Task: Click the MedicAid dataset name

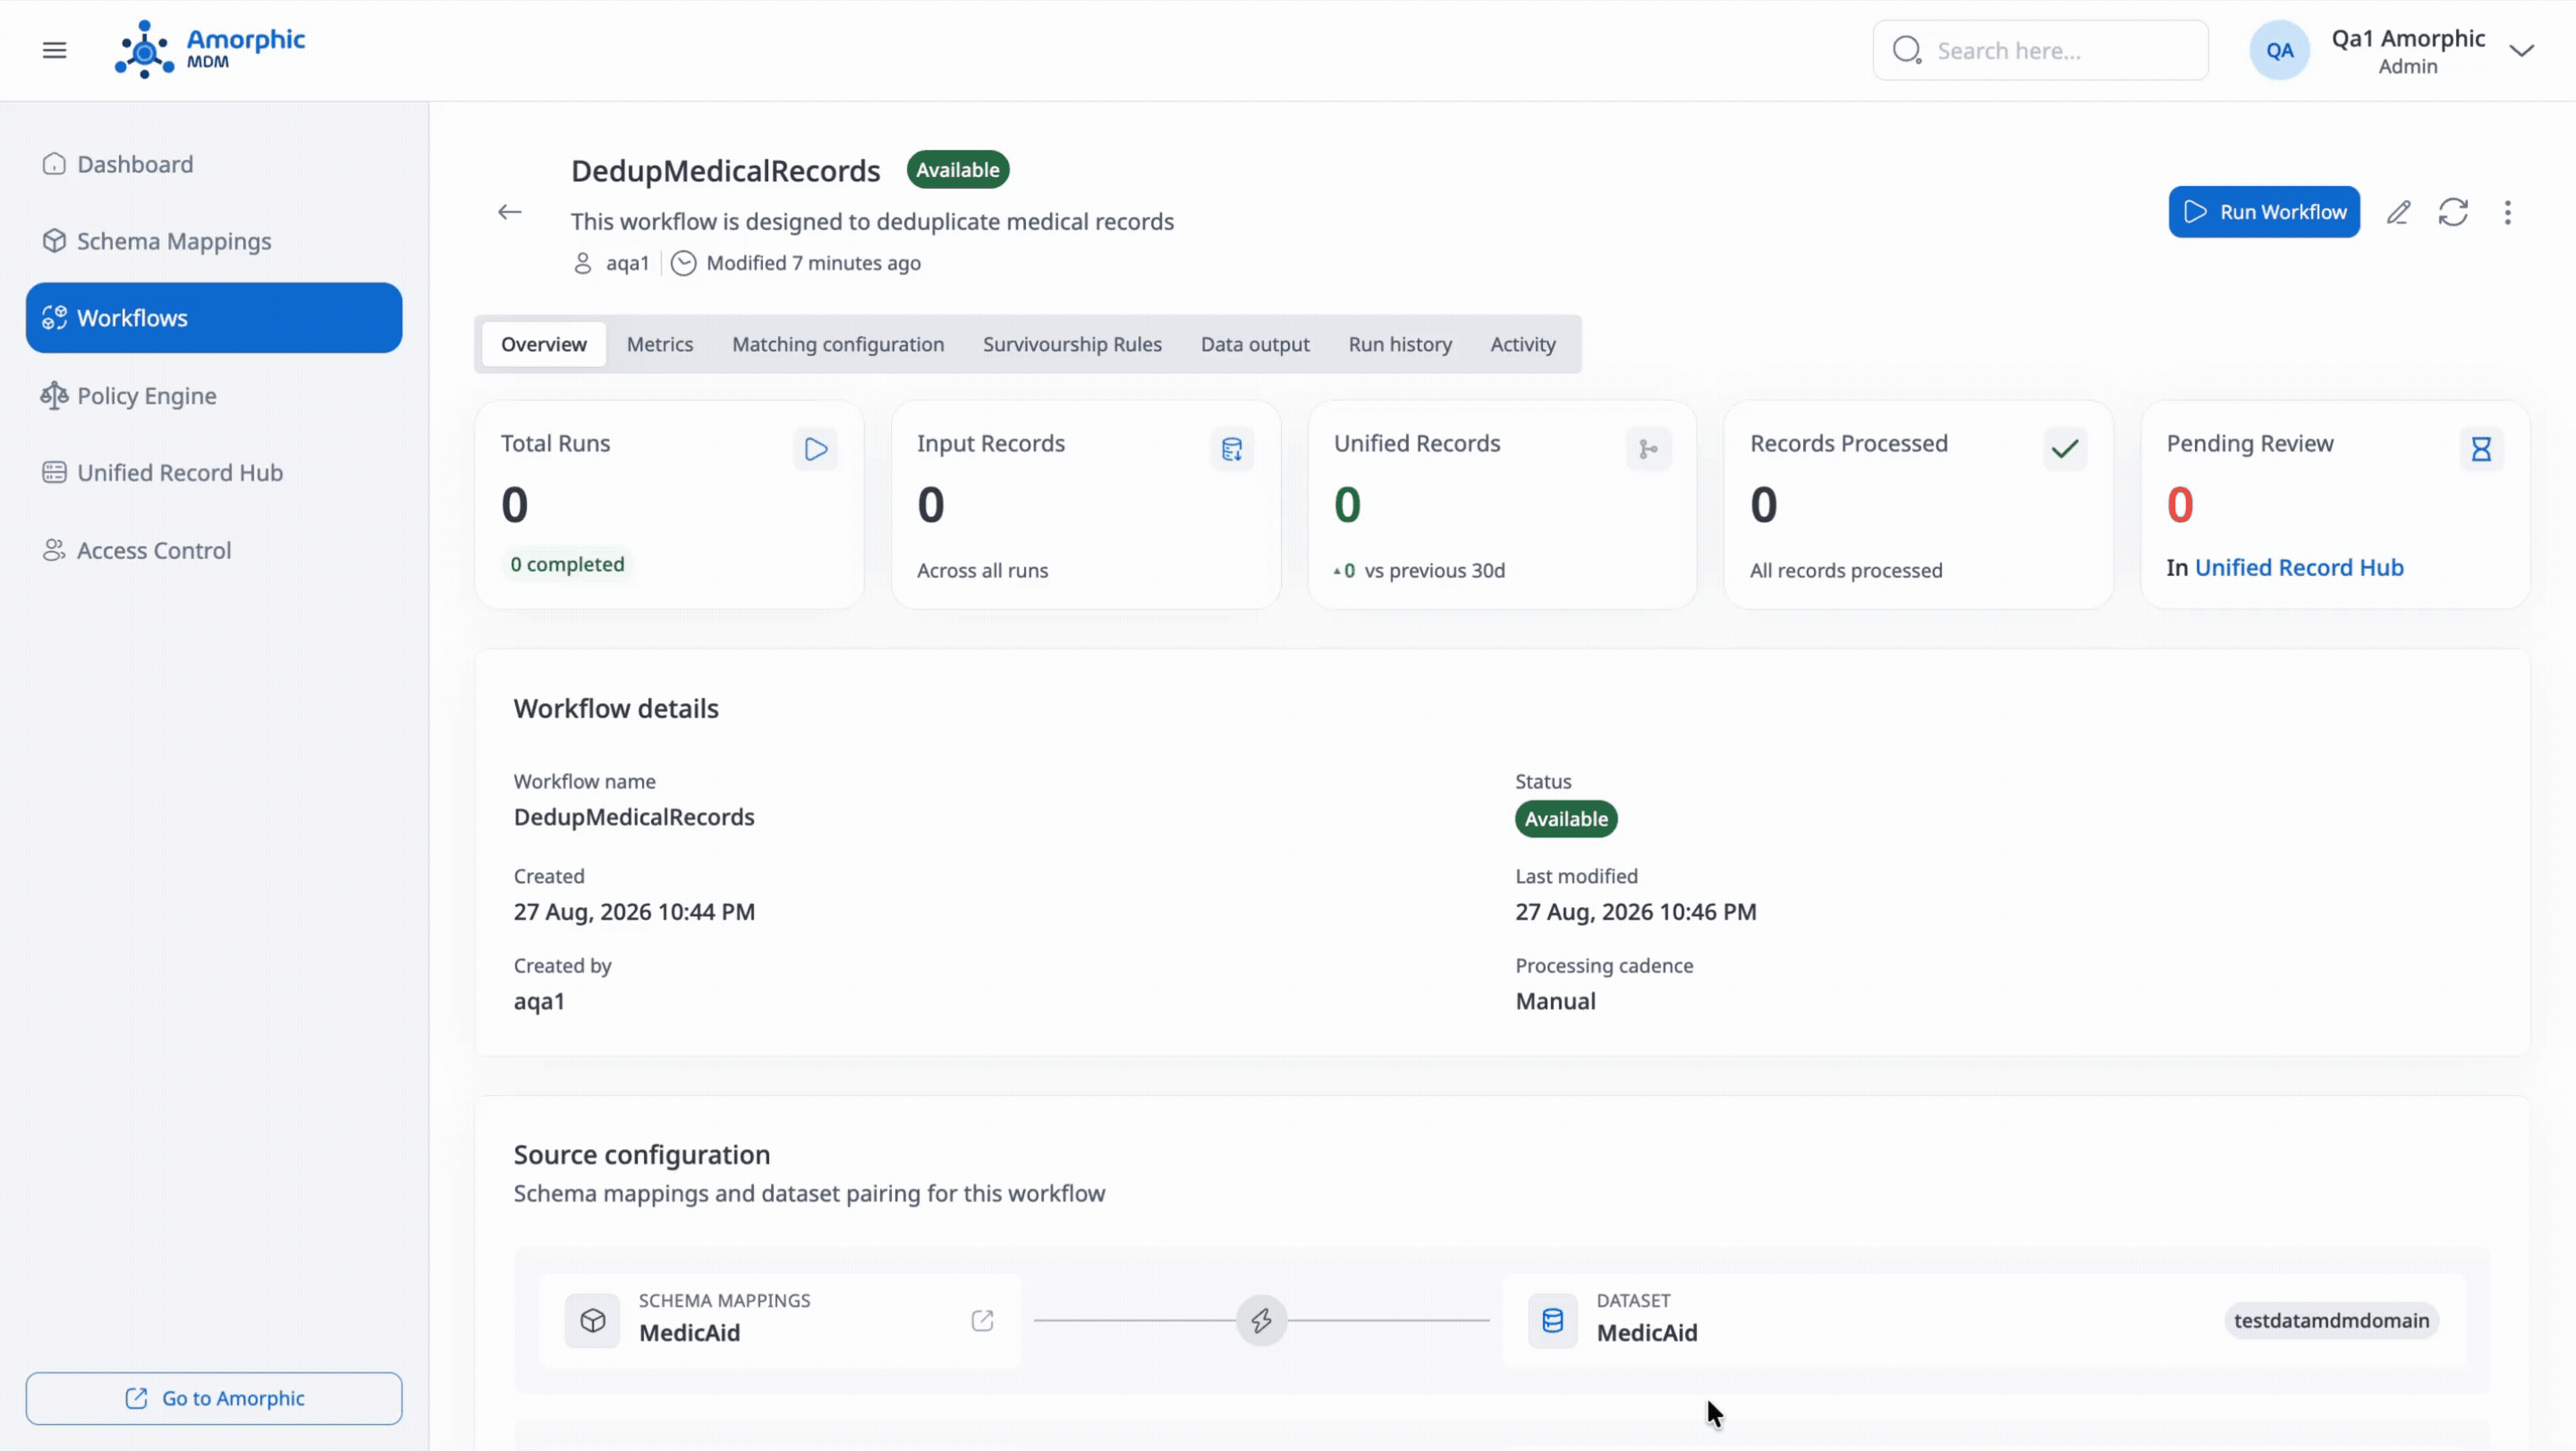Action: click(x=1646, y=1333)
